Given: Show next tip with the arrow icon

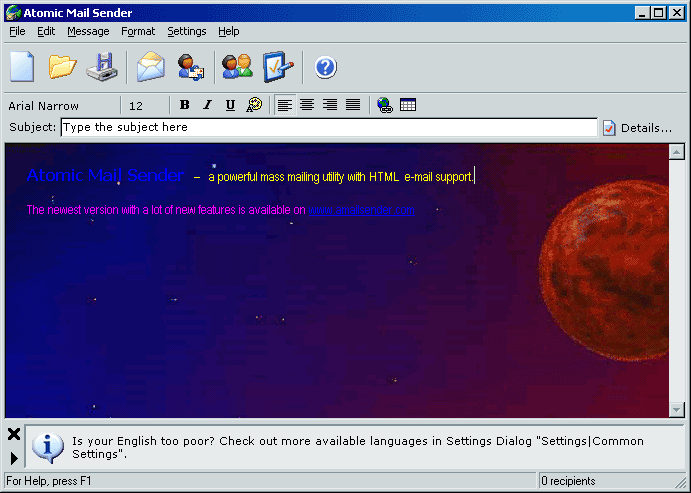Looking at the screenshot, I should [x=14, y=458].
